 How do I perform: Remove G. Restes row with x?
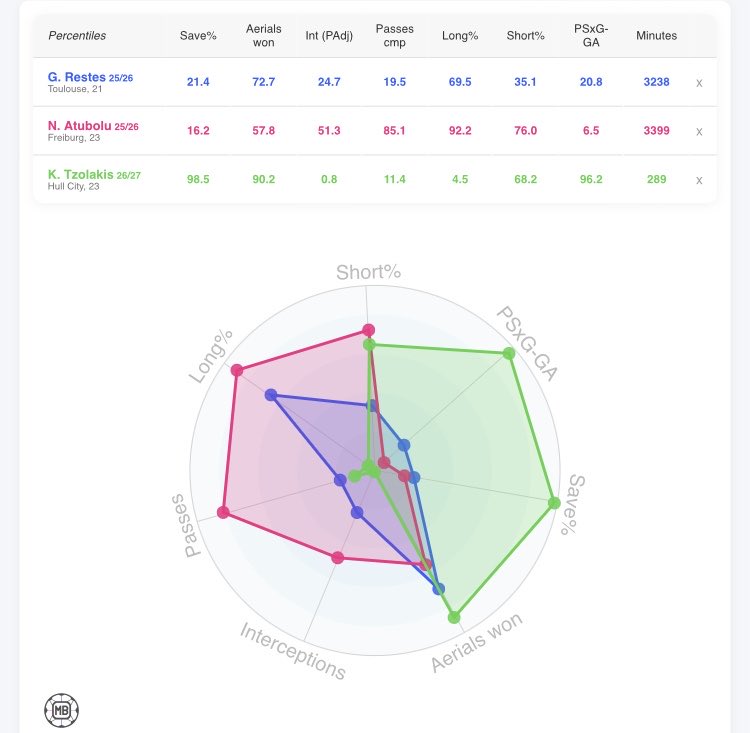pos(699,83)
